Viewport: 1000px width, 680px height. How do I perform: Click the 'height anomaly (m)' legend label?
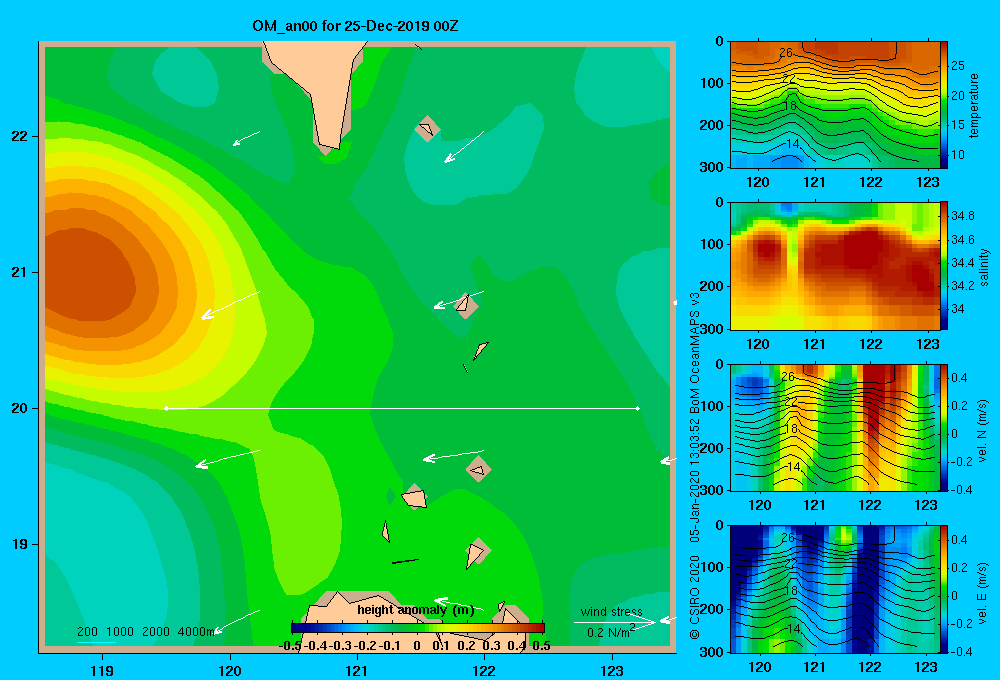tap(416, 610)
